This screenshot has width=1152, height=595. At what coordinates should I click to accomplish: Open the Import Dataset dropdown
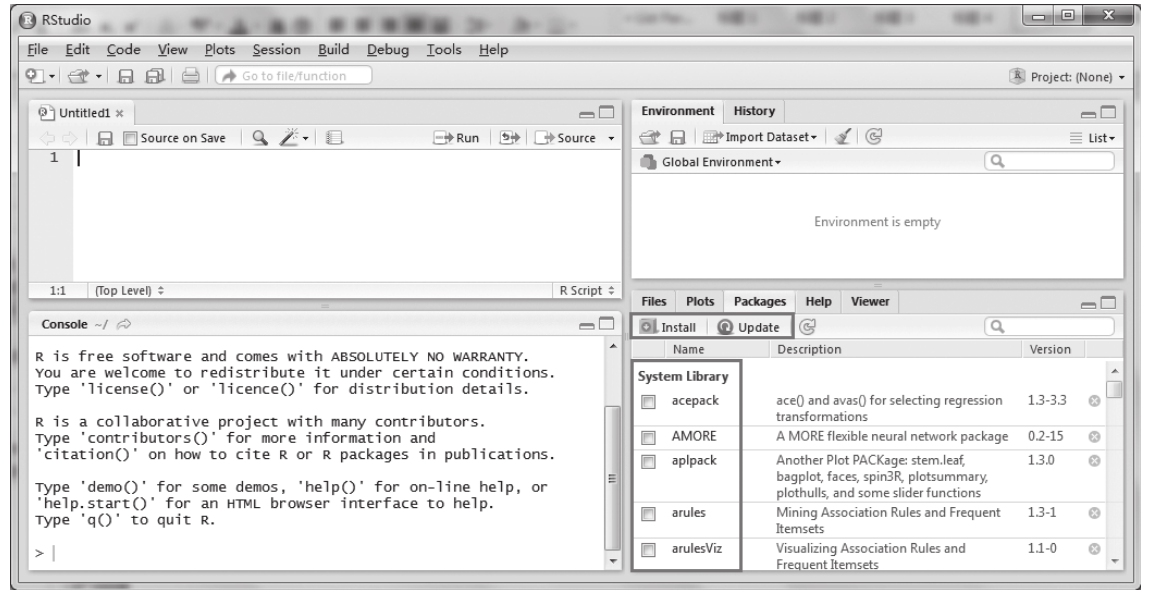pyautogui.click(x=760, y=137)
